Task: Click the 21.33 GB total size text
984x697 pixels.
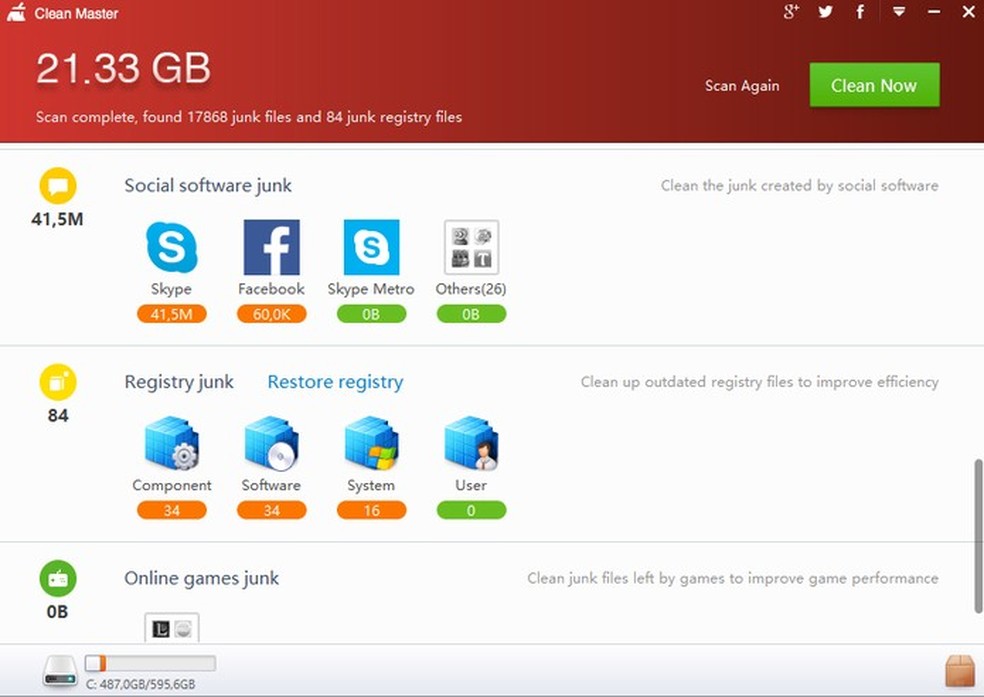Action: [x=123, y=68]
